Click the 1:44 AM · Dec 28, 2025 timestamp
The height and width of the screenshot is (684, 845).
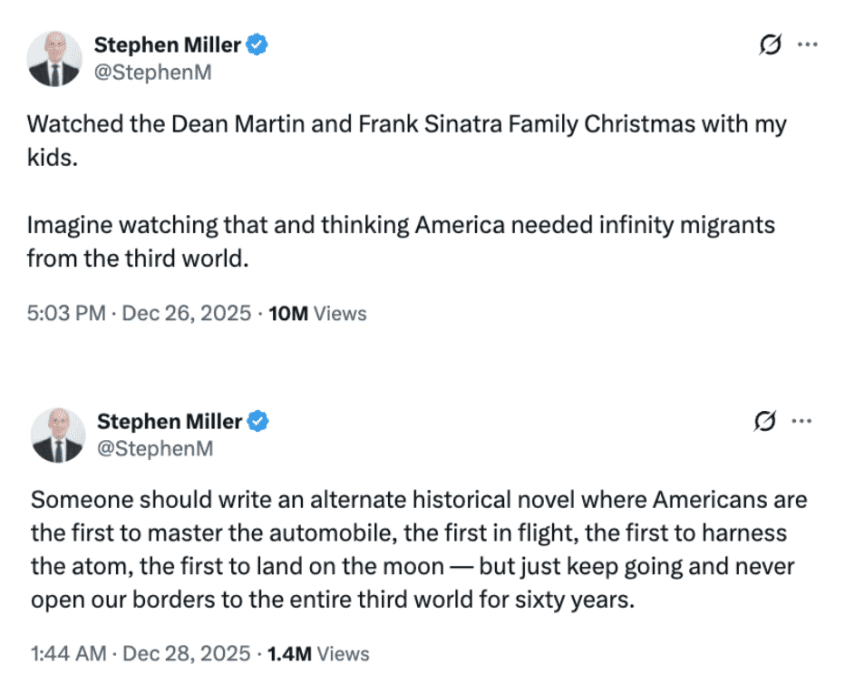(139, 654)
